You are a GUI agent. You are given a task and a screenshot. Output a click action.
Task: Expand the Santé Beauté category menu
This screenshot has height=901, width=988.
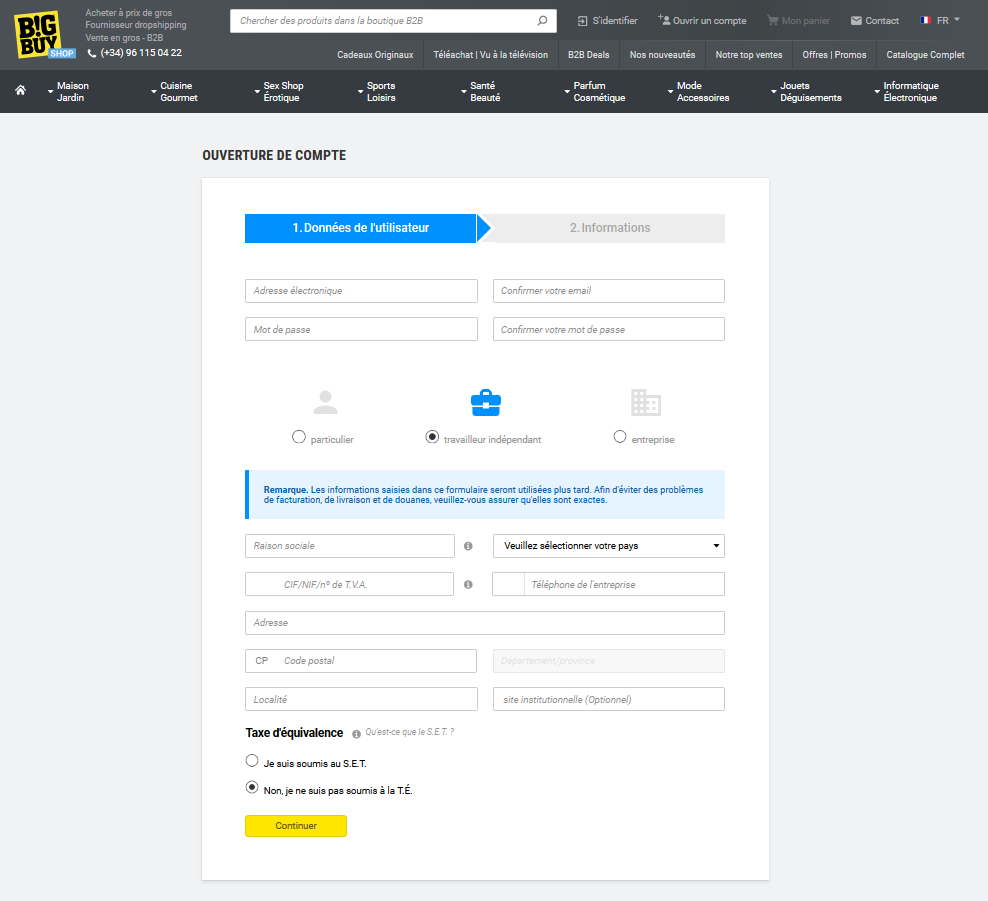tap(481, 91)
